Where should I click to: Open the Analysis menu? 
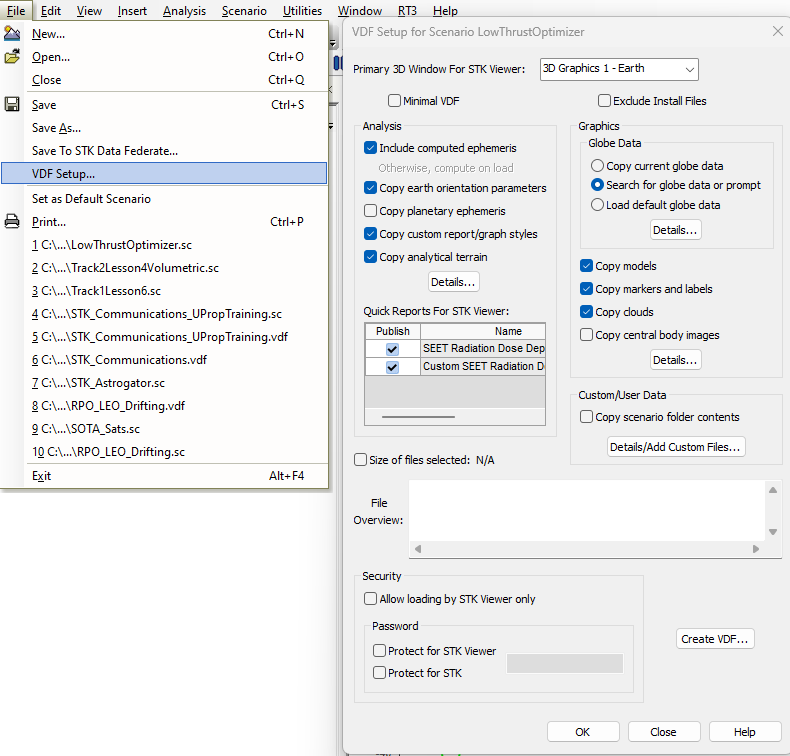184,11
